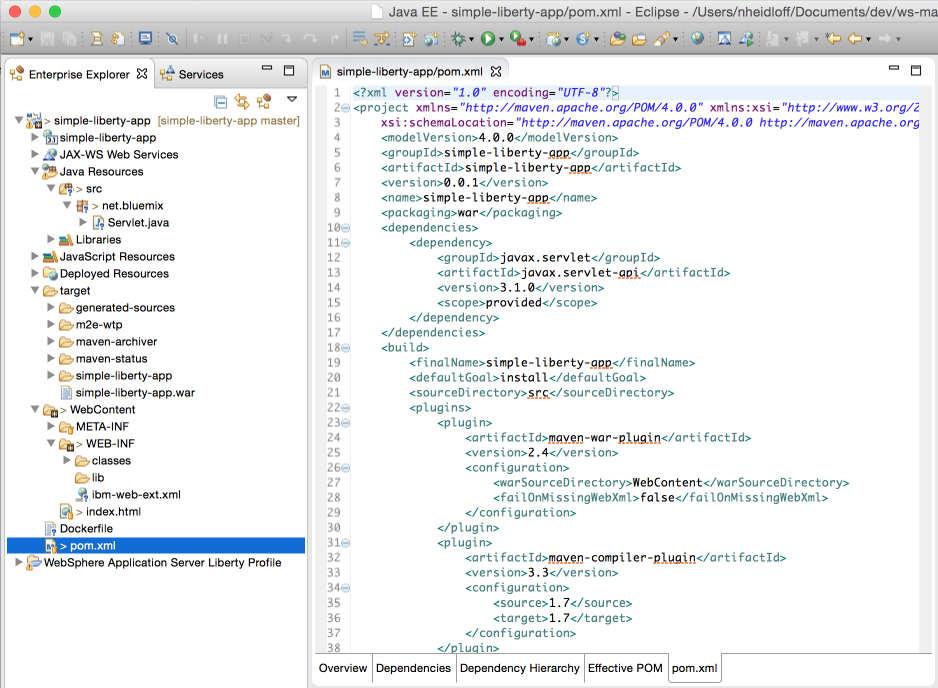938x688 pixels.
Task: Show the Effective POM tab
Action: [x=625, y=668]
